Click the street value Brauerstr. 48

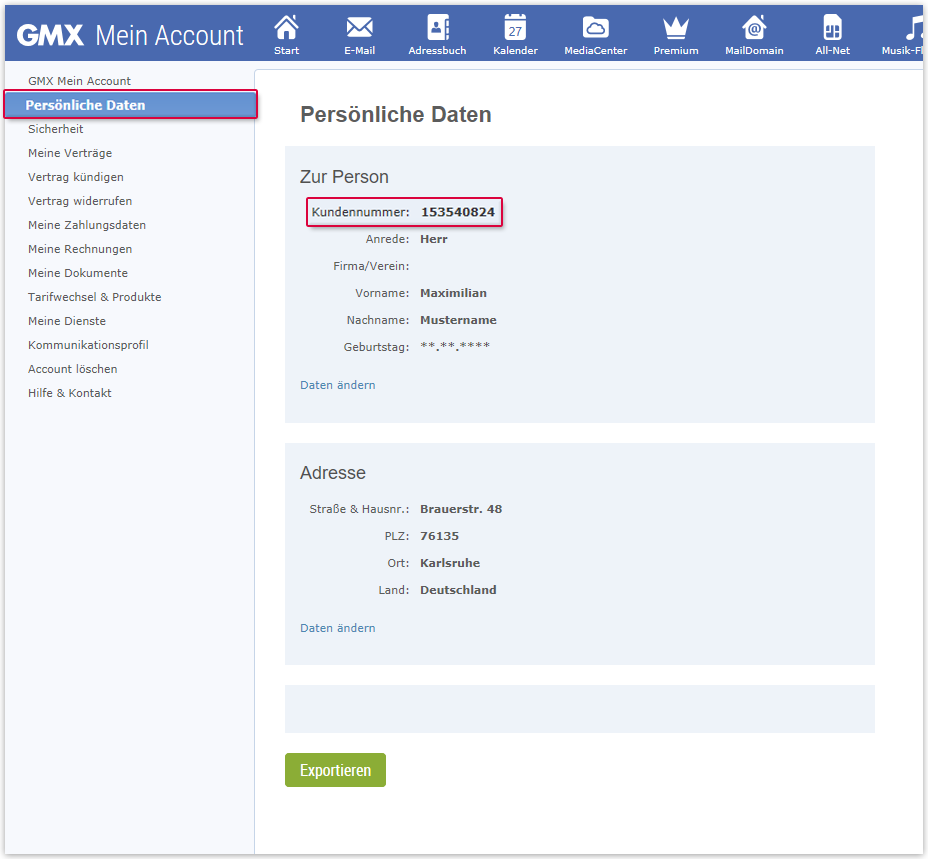click(x=461, y=509)
